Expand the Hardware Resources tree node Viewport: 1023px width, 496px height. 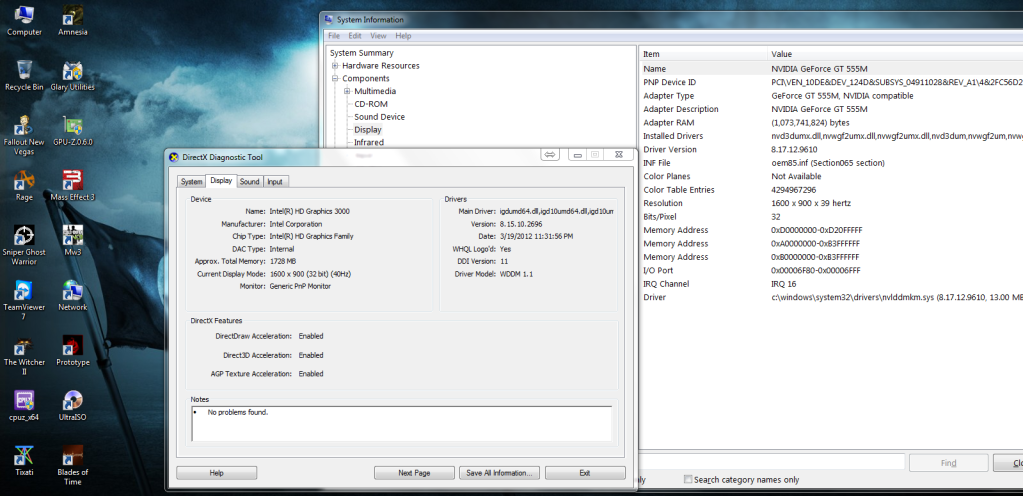pyautogui.click(x=335, y=66)
